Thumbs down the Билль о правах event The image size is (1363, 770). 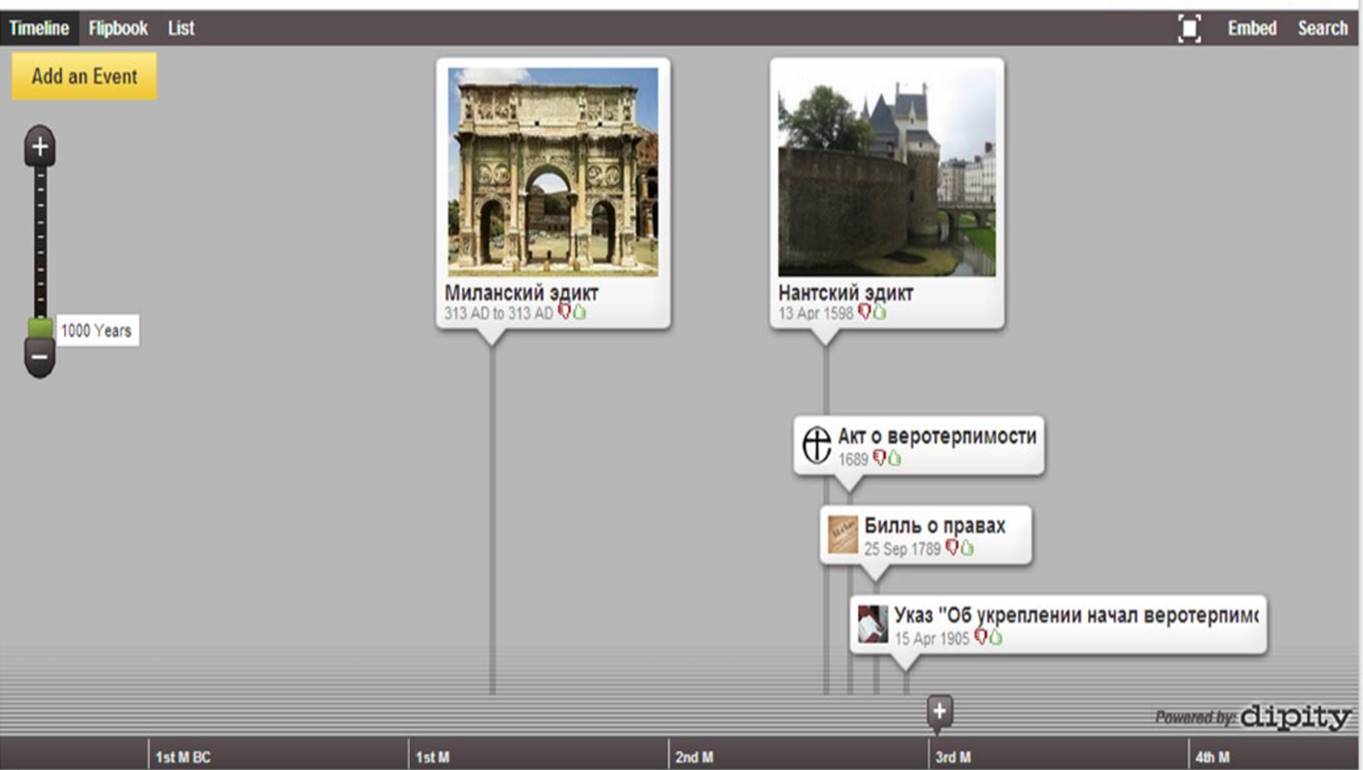(952, 548)
